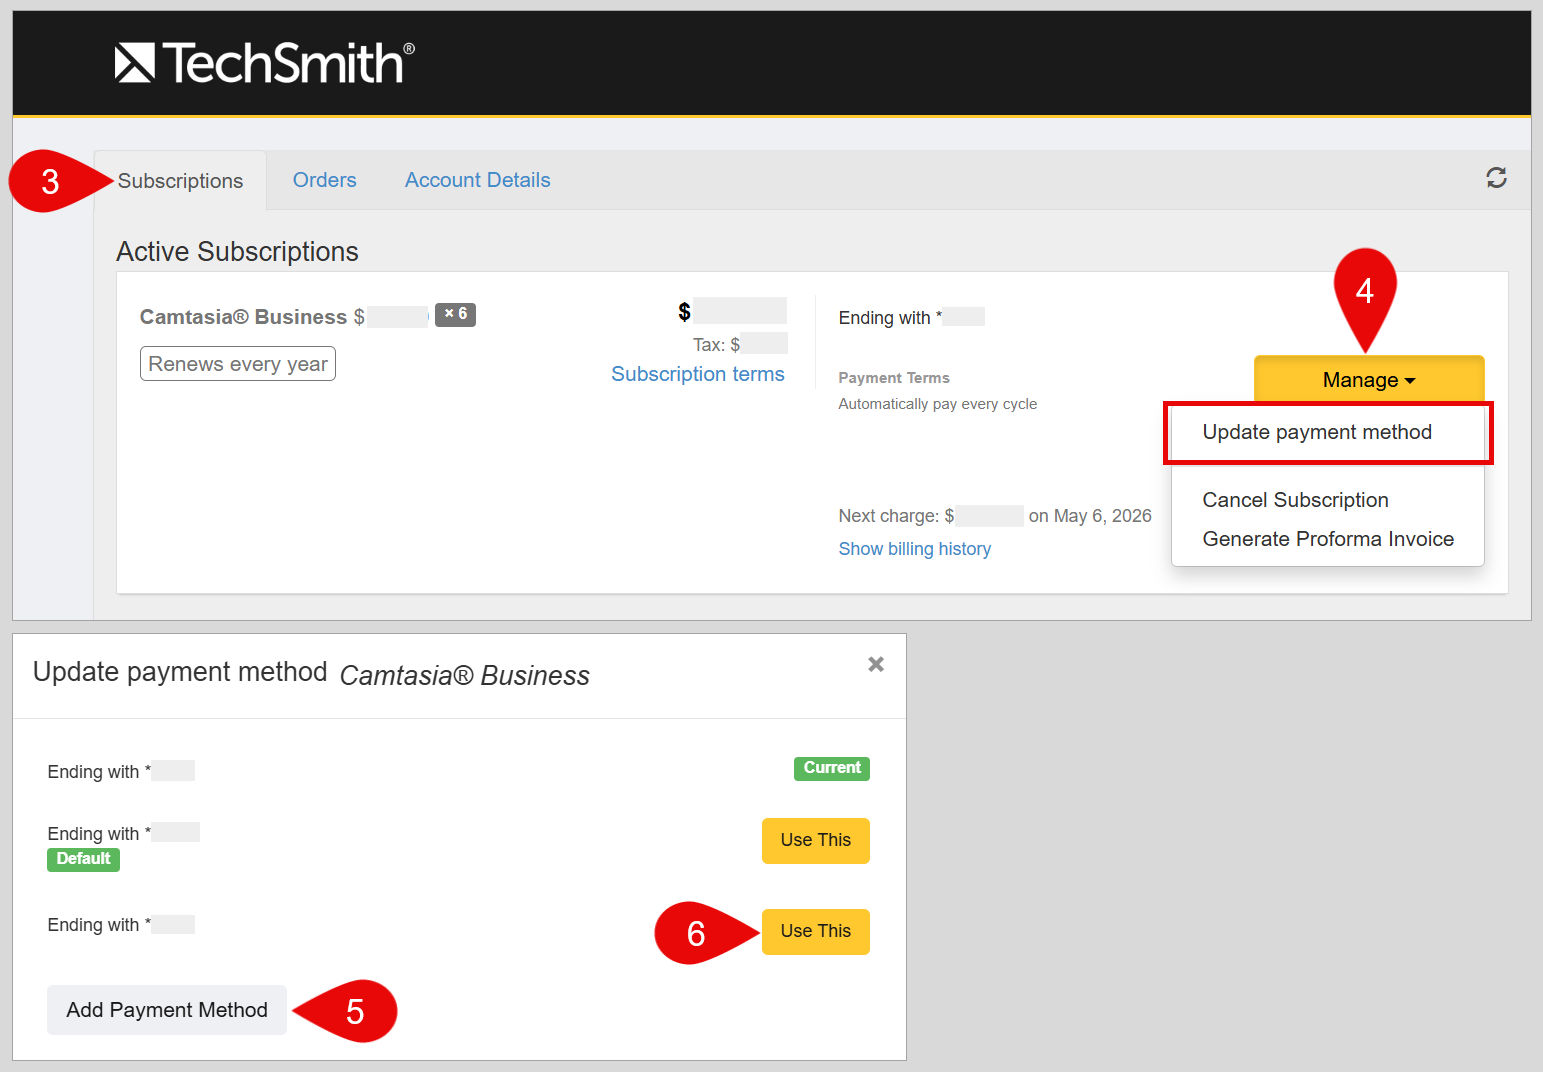The width and height of the screenshot is (1543, 1072).
Task: Click the 'on May 6, 2026' date
Action: [x=1090, y=516]
